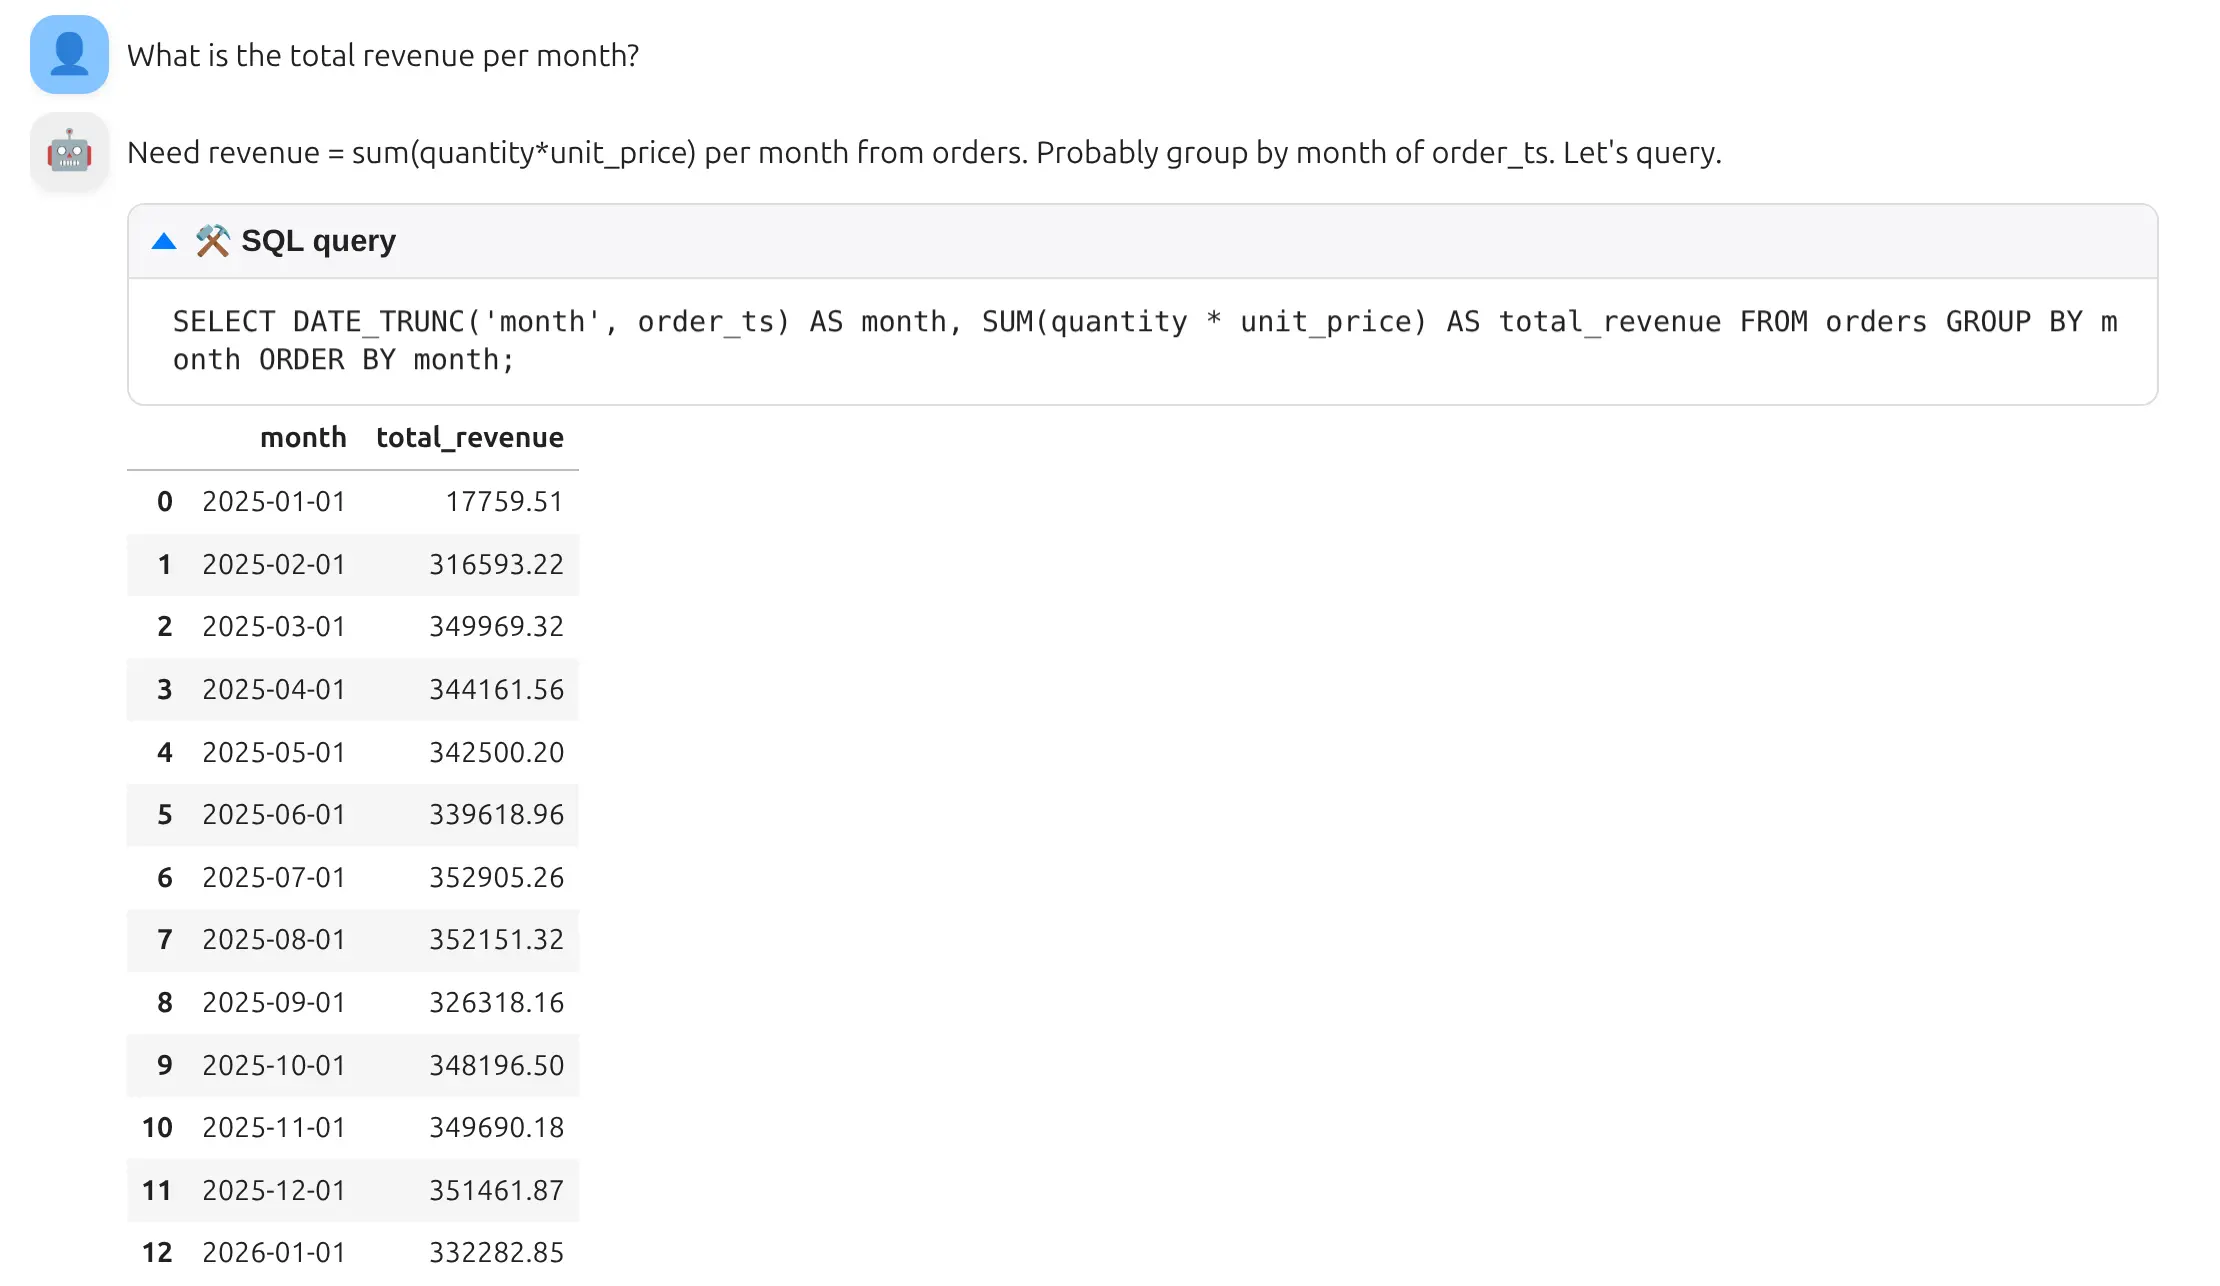2220x1286 pixels.
Task: Click the "month" column header
Action: coord(303,438)
